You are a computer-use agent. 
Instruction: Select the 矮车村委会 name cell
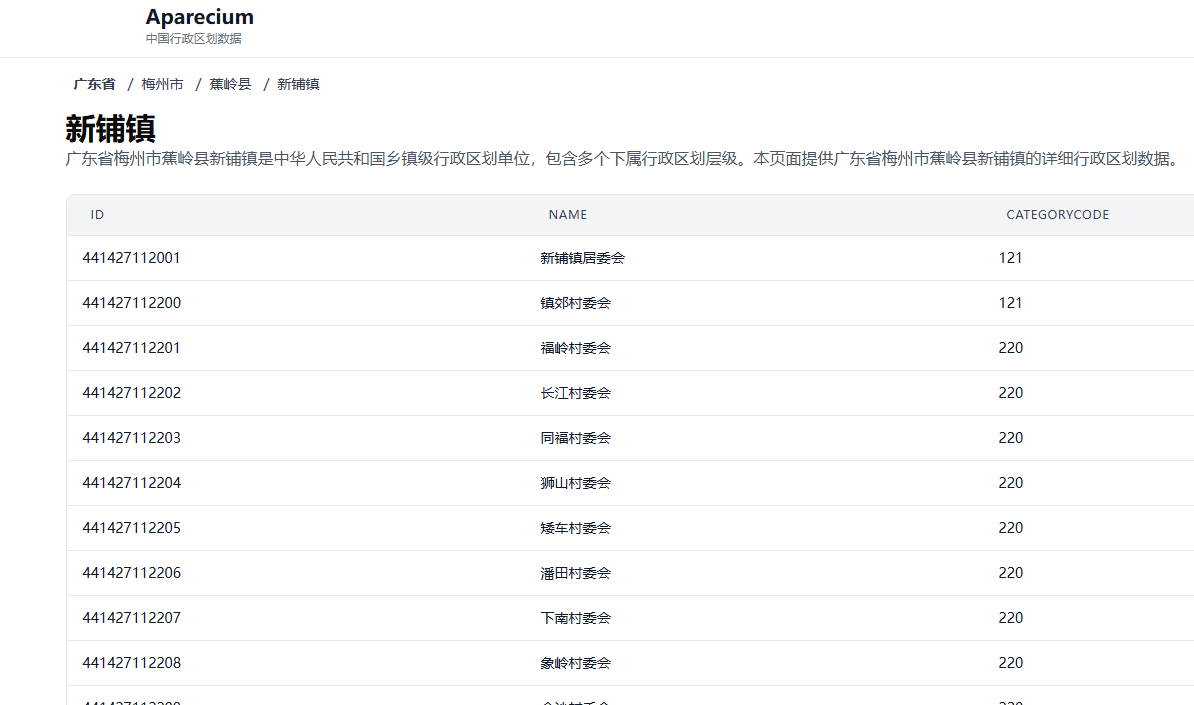[x=575, y=528]
